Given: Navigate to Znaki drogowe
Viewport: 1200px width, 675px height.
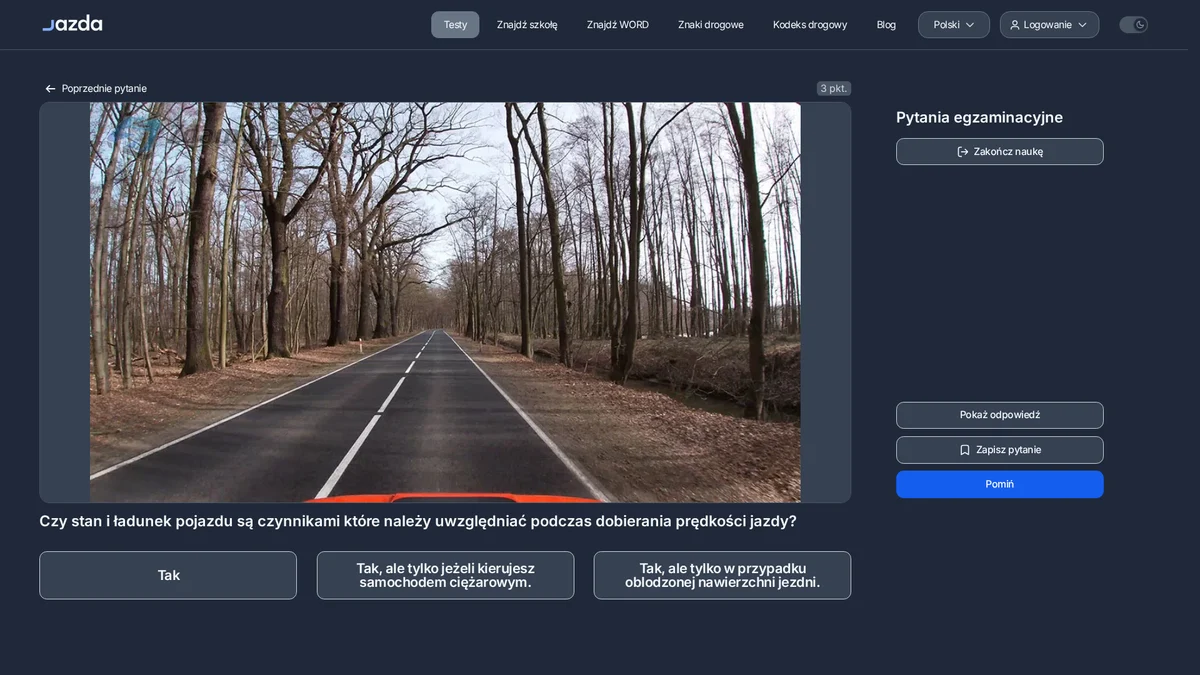Looking at the screenshot, I should click(x=711, y=25).
